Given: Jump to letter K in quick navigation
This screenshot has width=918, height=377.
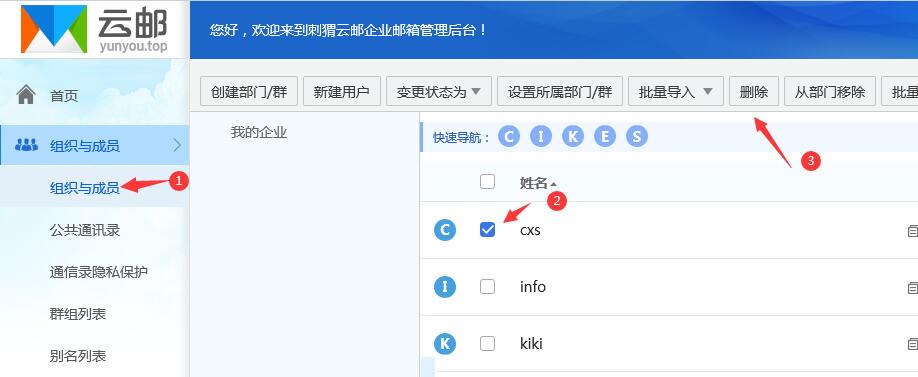Looking at the screenshot, I should pyautogui.click(x=573, y=137).
